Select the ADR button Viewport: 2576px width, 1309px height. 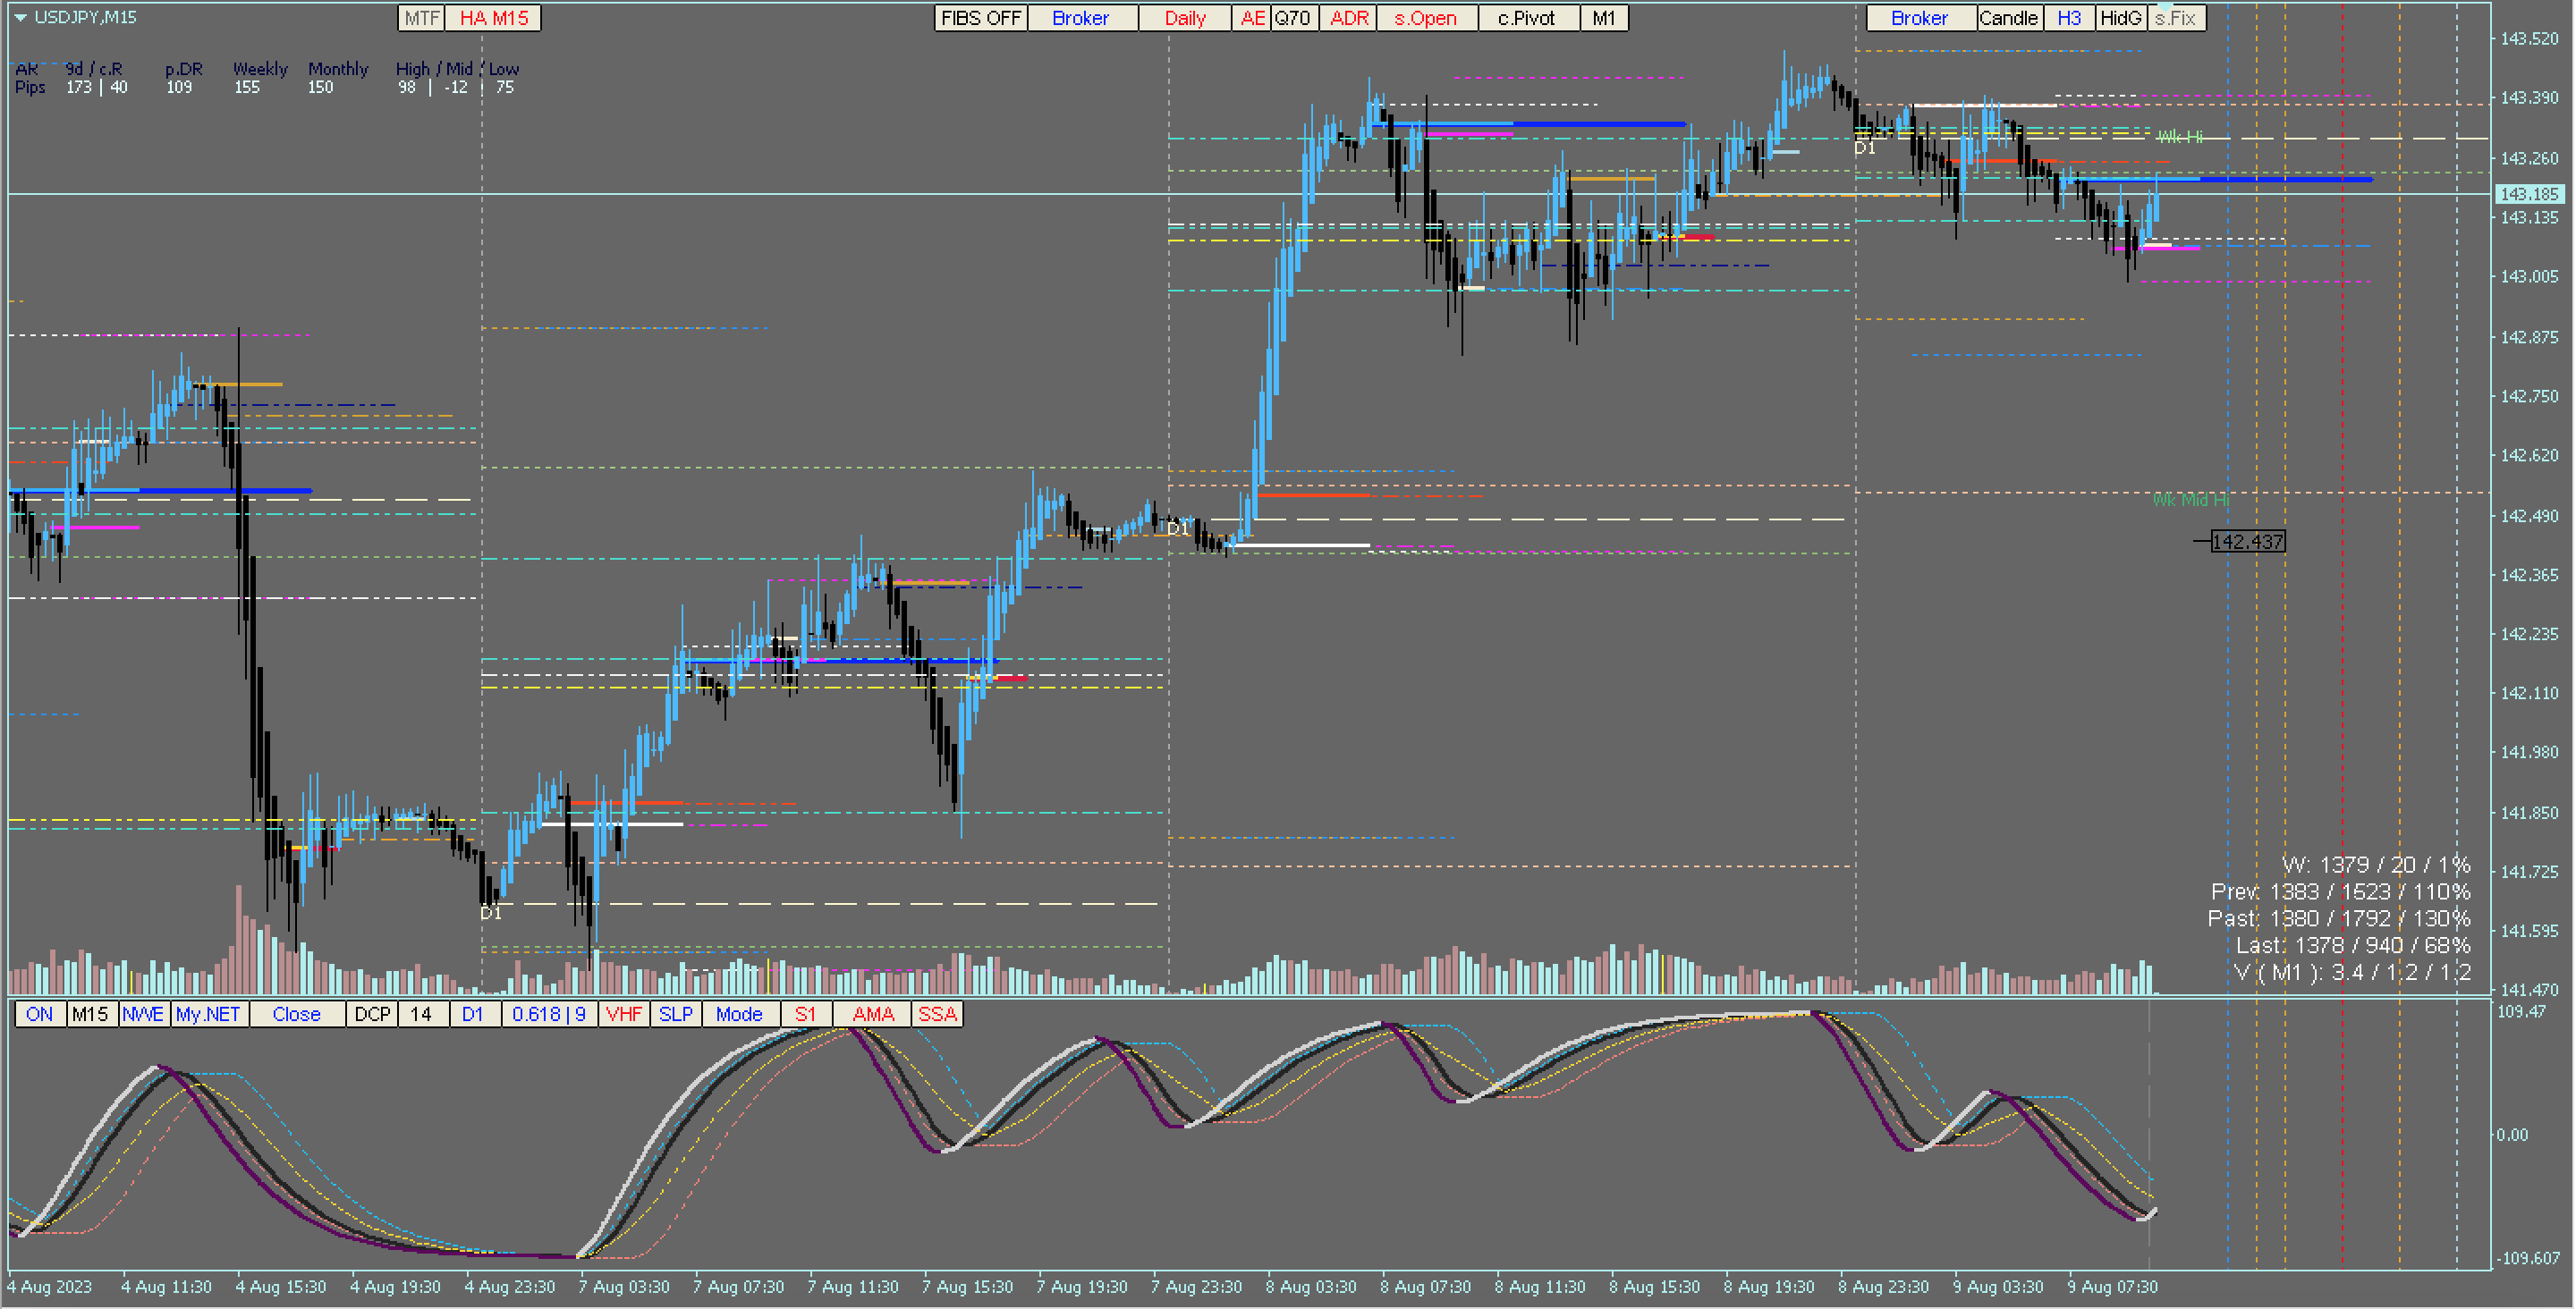tap(1348, 18)
